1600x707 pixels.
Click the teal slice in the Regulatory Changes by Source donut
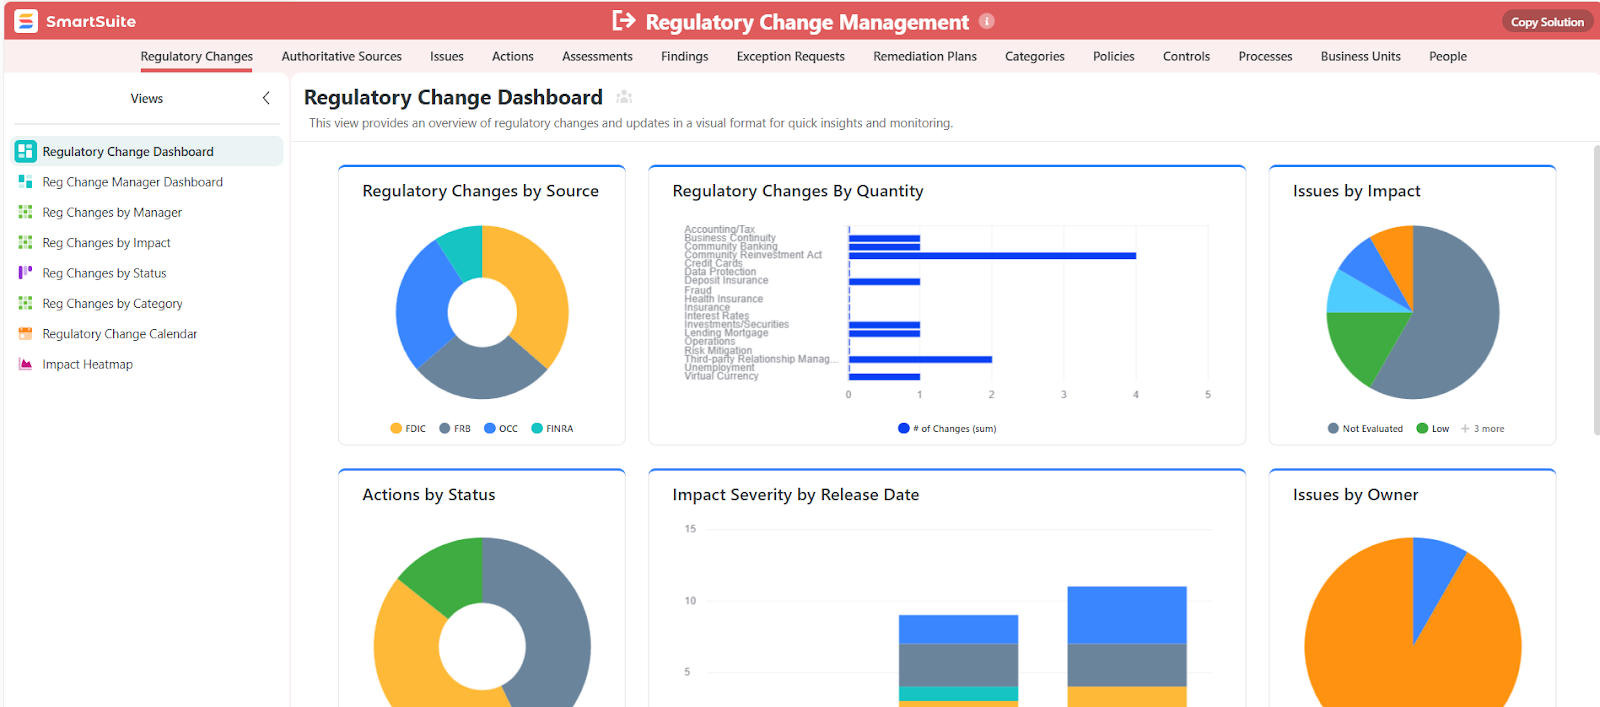(x=463, y=252)
